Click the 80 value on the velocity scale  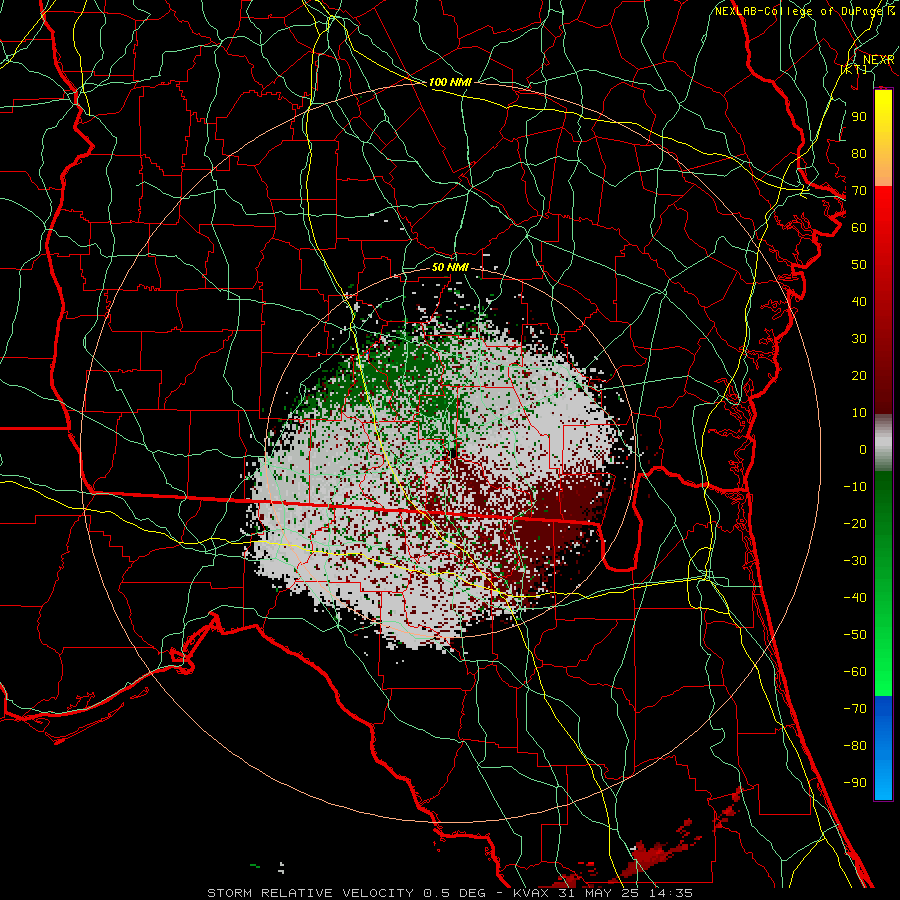click(x=859, y=153)
